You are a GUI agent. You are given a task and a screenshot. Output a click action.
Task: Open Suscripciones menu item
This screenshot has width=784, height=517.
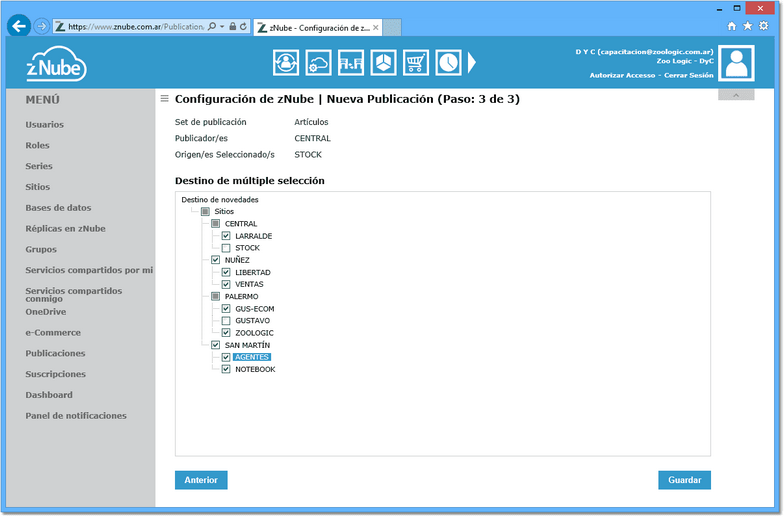pos(56,374)
